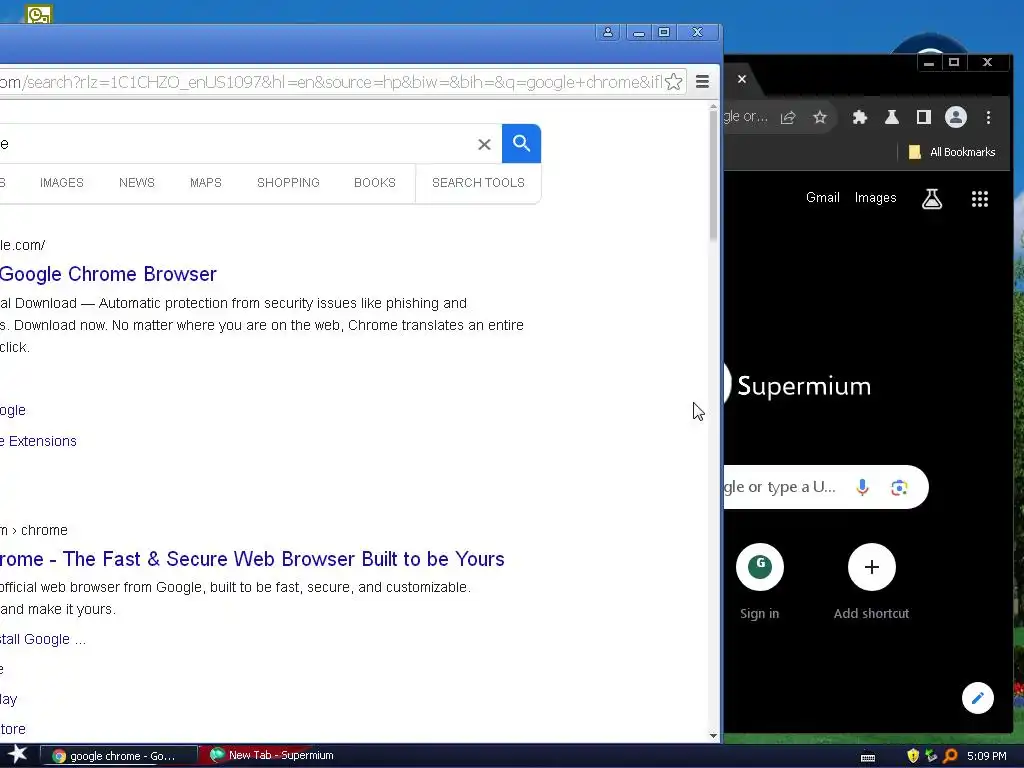Open the hamburger menu in the front browser
The image size is (1024, 768).
[x=703, y=82]
